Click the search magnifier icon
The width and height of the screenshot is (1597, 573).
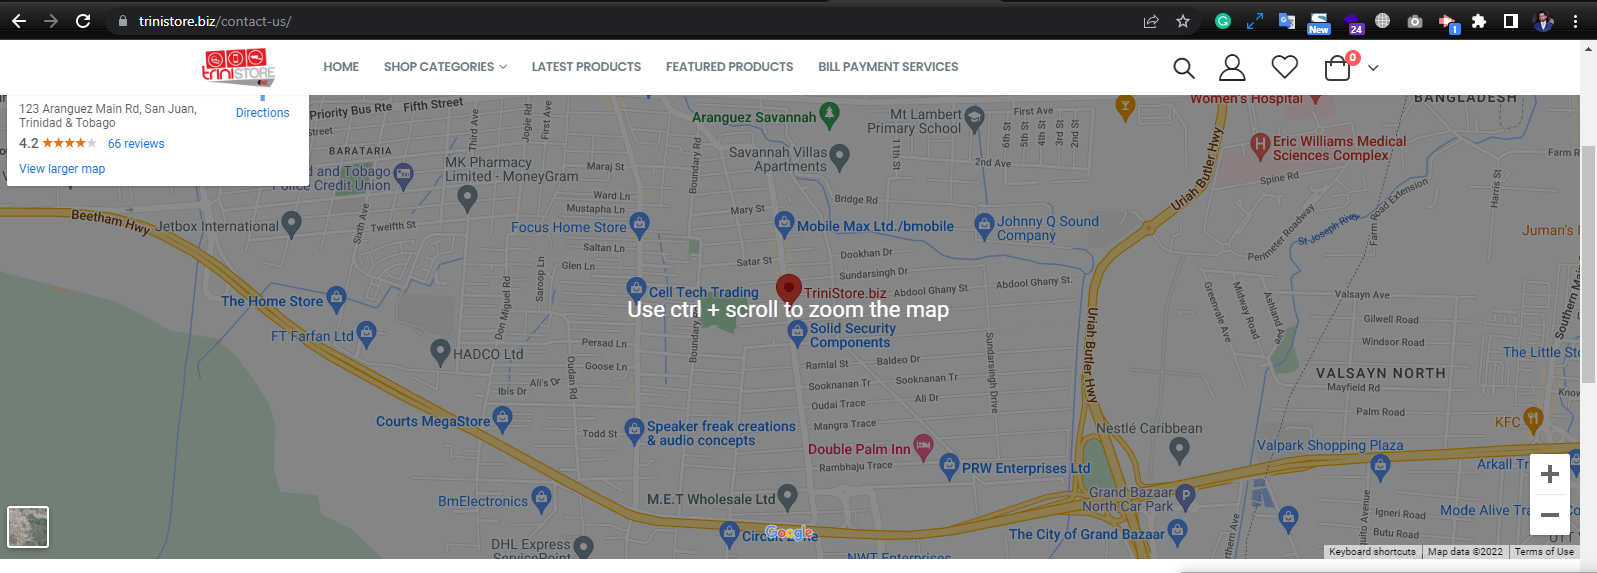[1184, 68]
